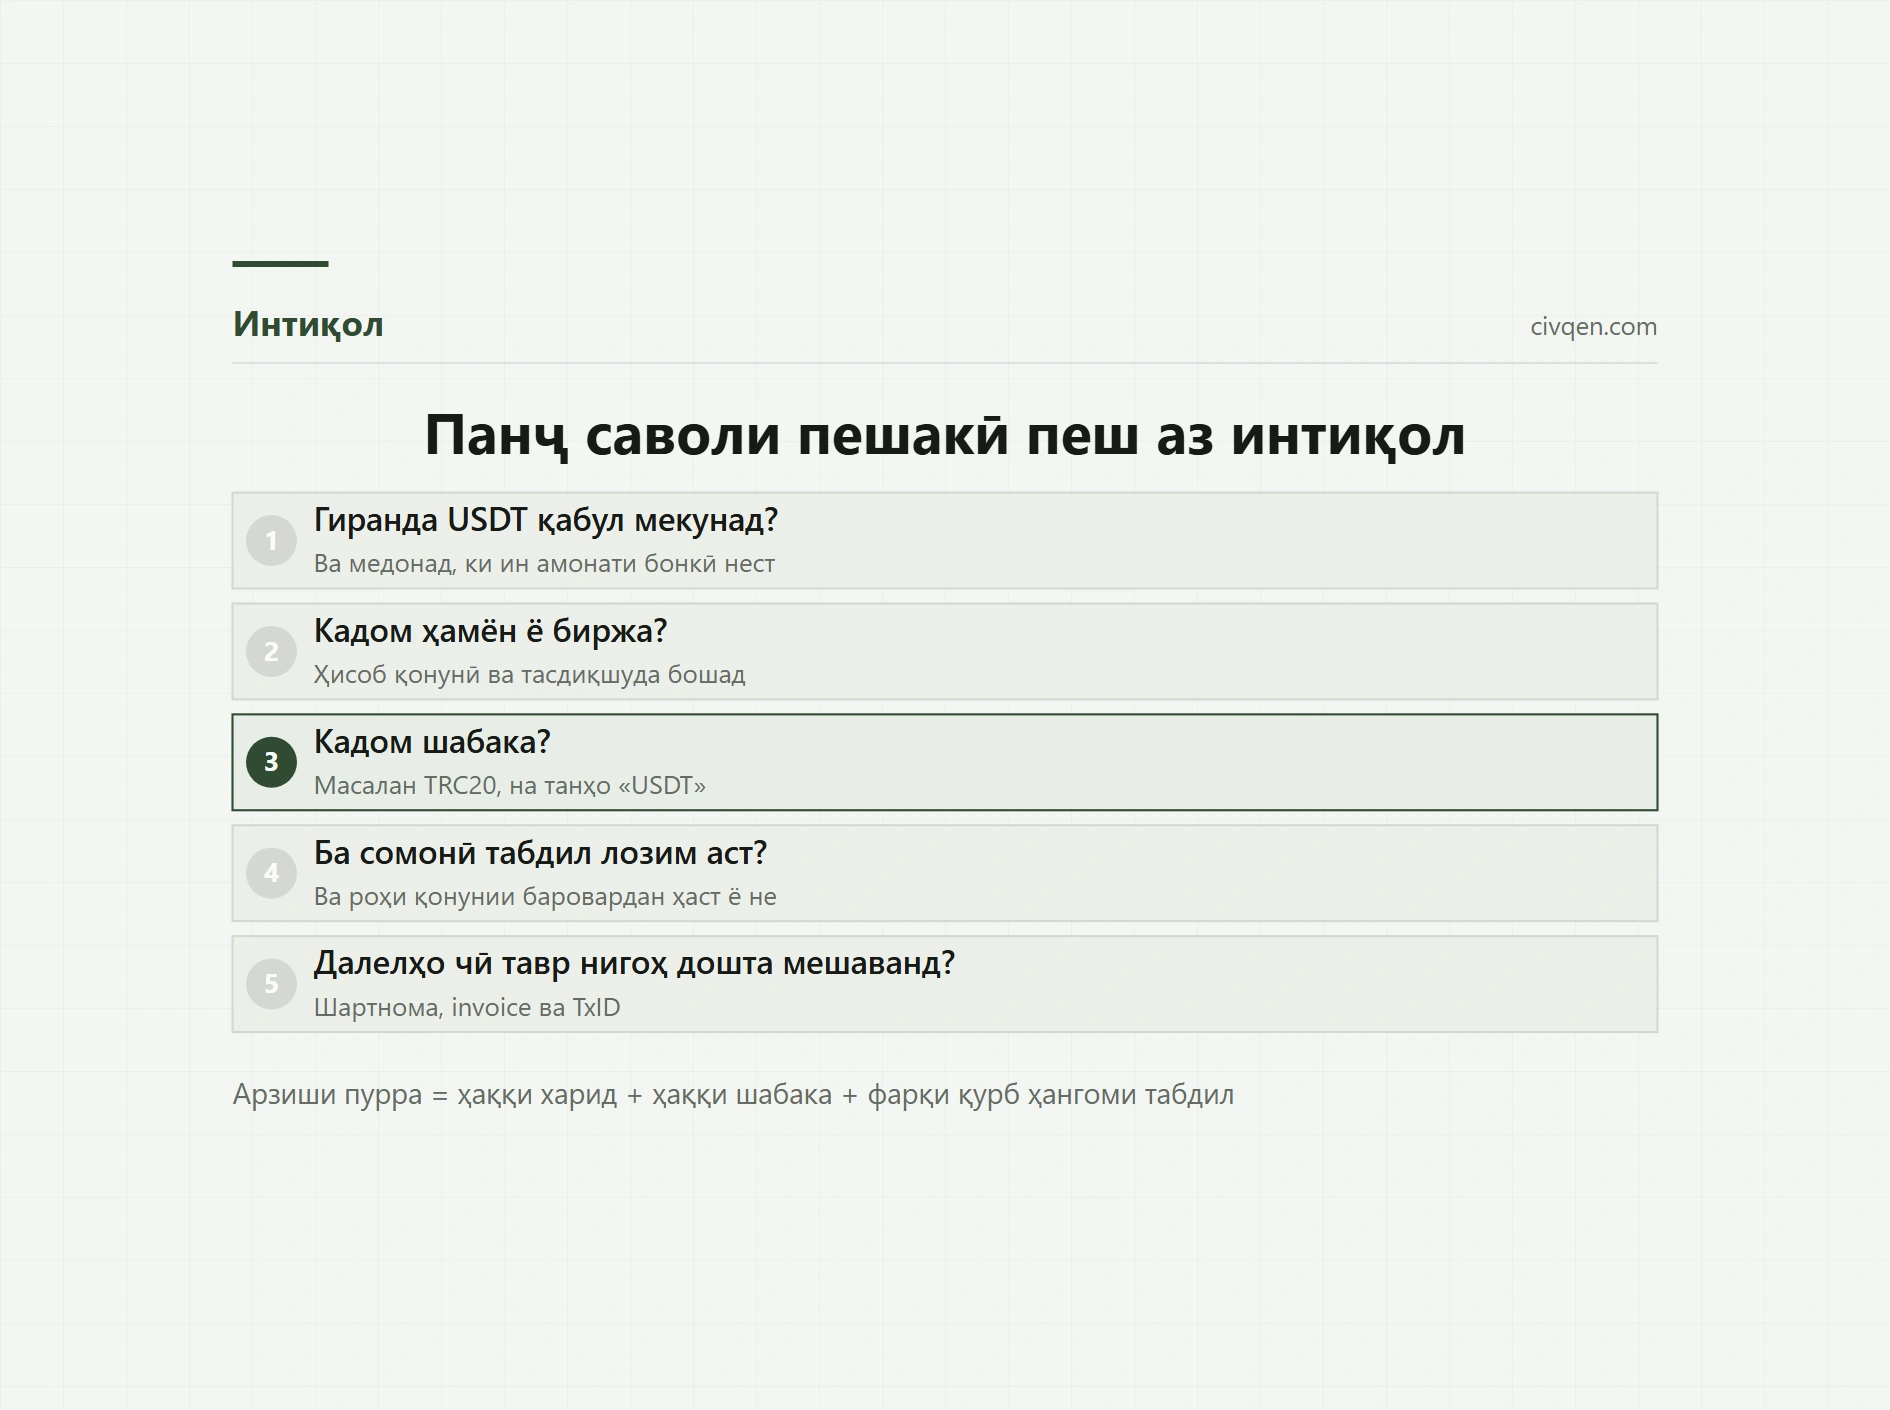Select step number 5 circle
Viewport: 1890px width, 1410px height.
pos(271,984)
